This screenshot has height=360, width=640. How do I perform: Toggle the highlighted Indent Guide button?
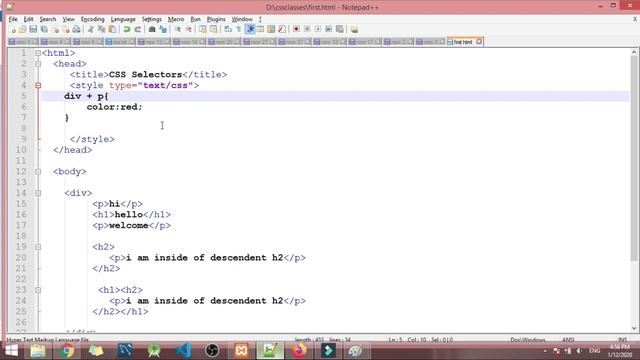coord(250,29)
